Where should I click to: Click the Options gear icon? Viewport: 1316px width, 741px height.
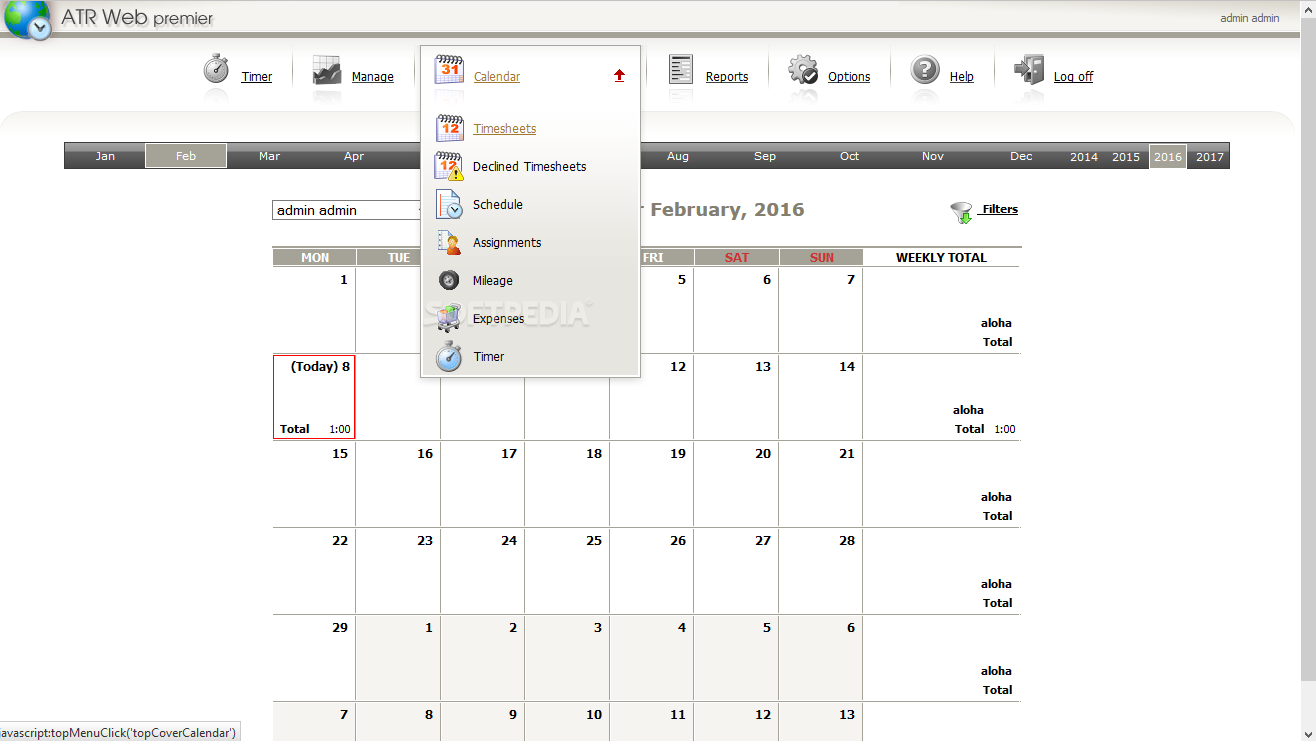pos(803,70)
